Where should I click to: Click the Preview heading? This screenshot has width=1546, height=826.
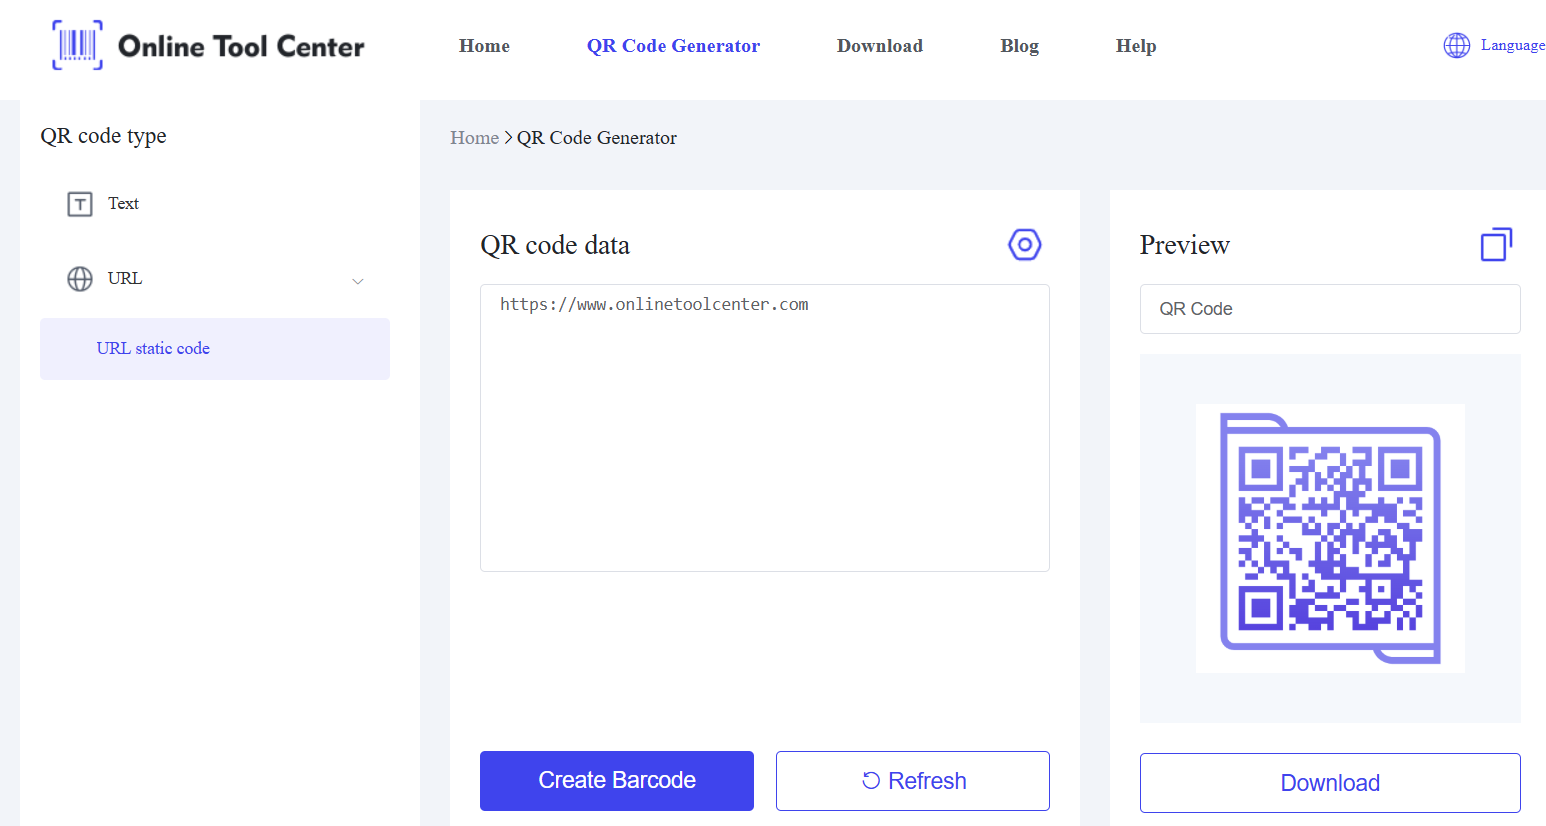click(x=1185, y=245)
